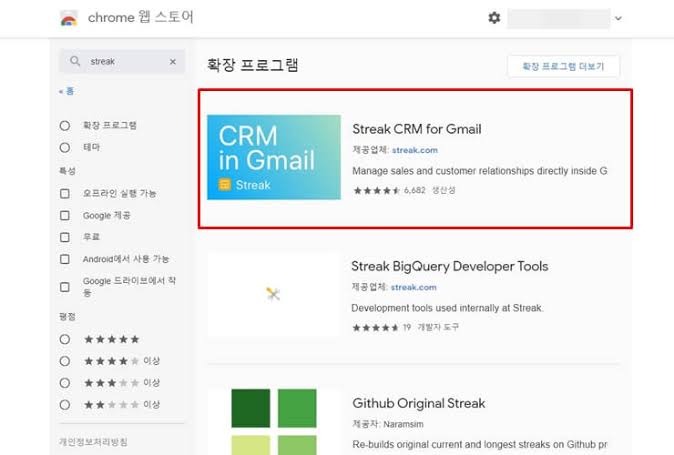Image resolution: width=674 pixels, height=455 pixels.
Task: Open Streak BigQuery Developer Tools title
Action: coord(450,266)
